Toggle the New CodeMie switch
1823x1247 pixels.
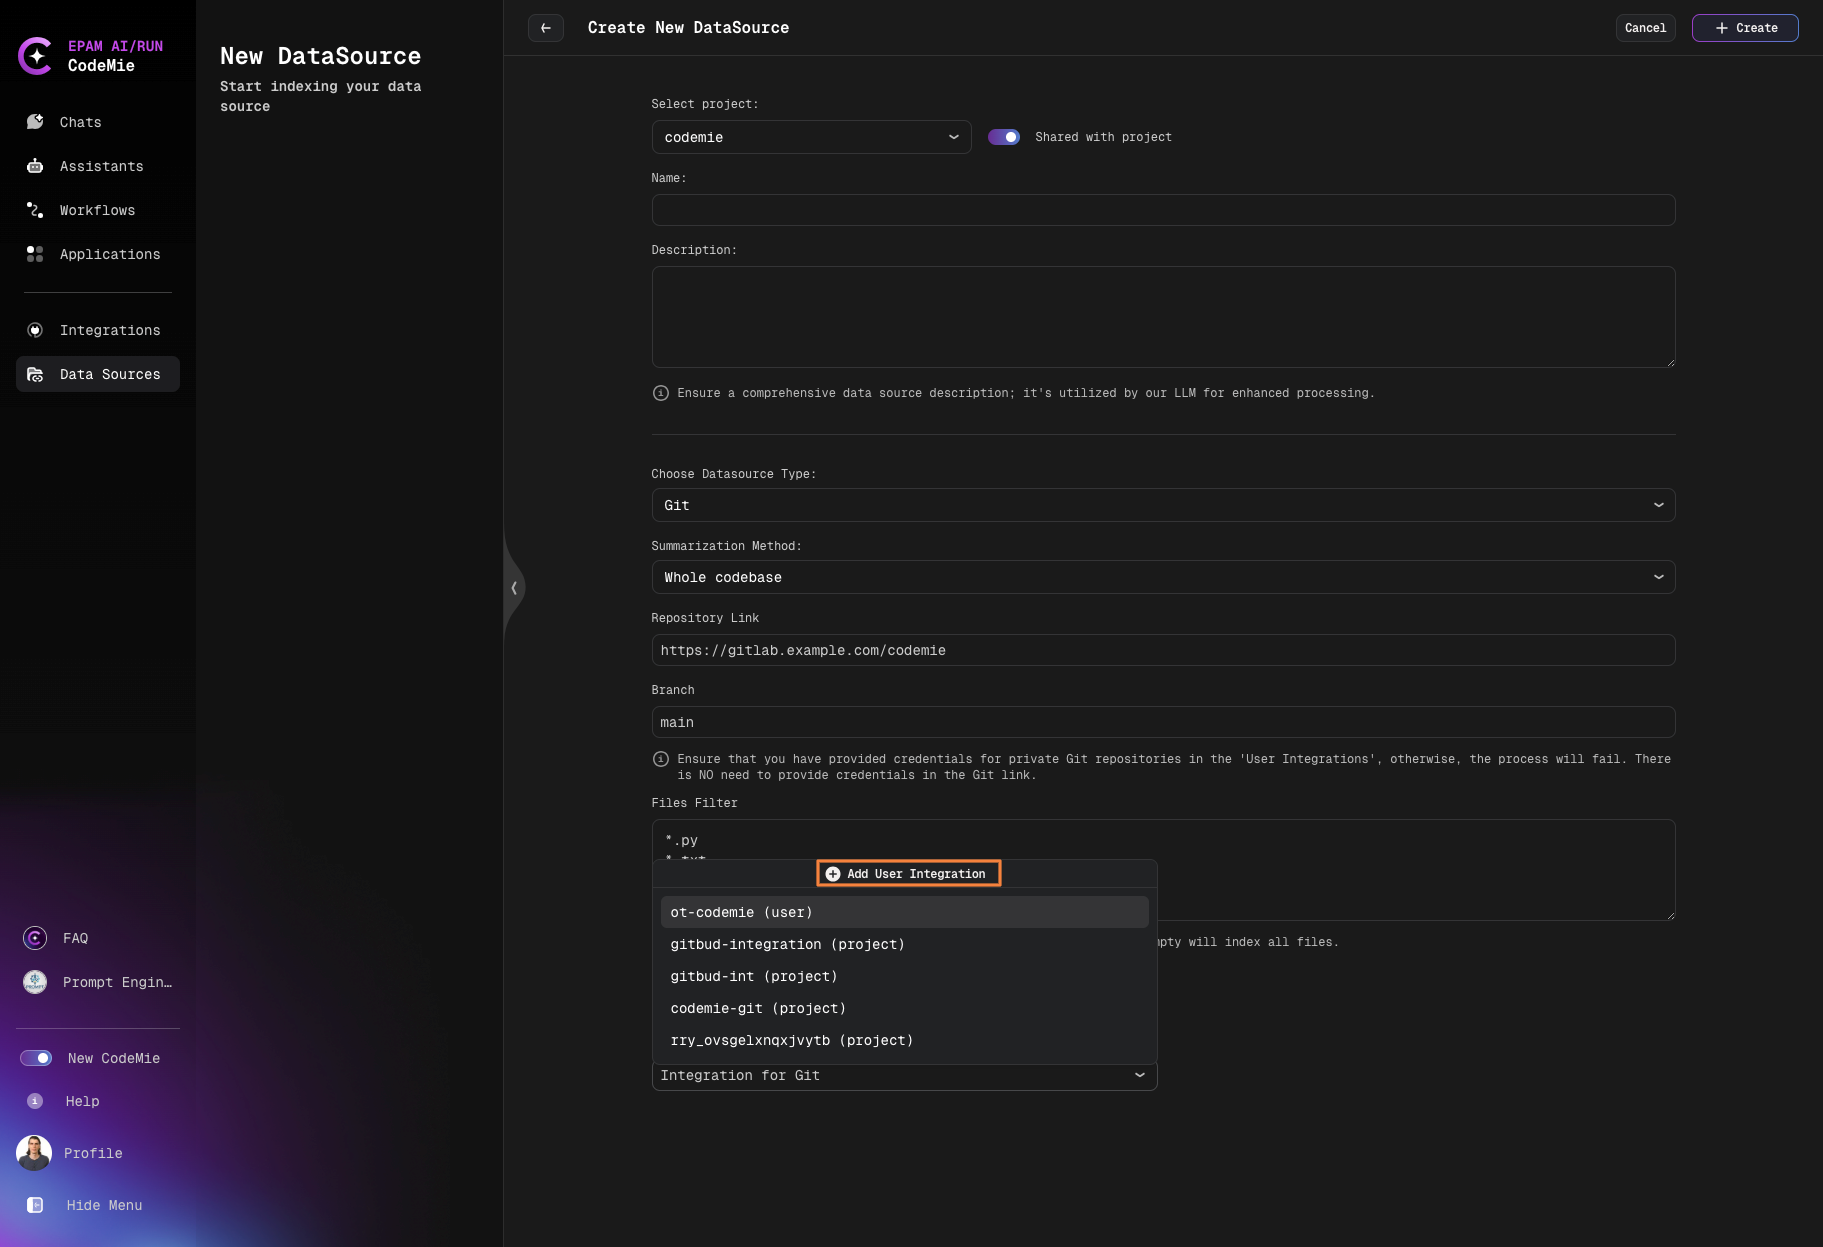36,1058
